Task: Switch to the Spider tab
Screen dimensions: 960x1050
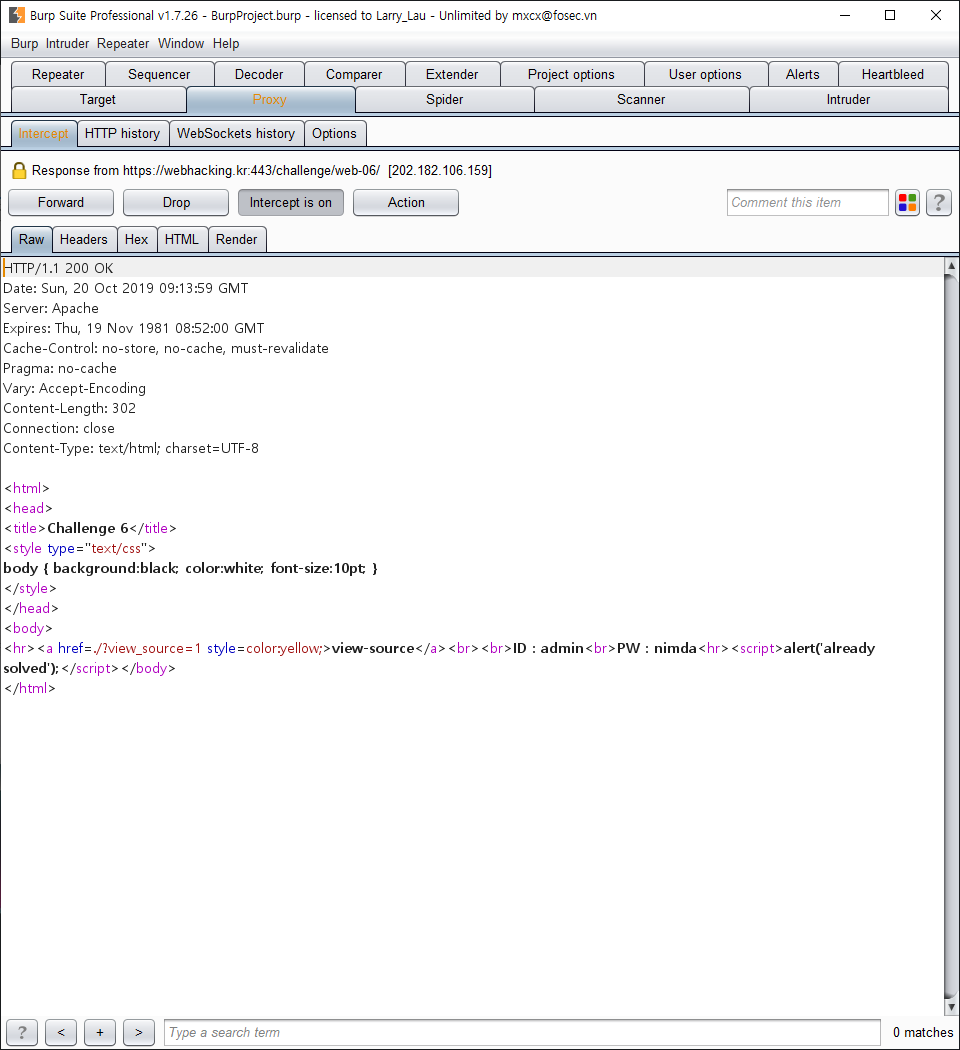Action: [445, 100]
